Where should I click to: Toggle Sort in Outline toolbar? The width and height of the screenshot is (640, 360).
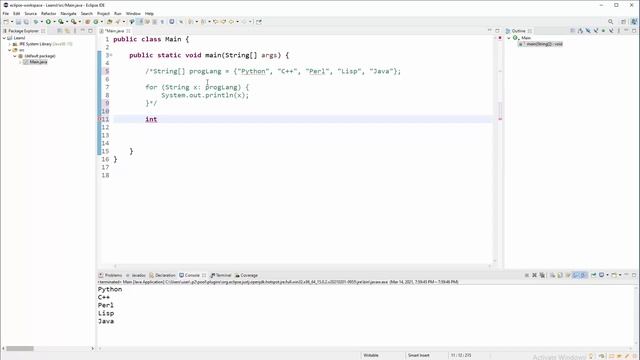pos(580,31)
